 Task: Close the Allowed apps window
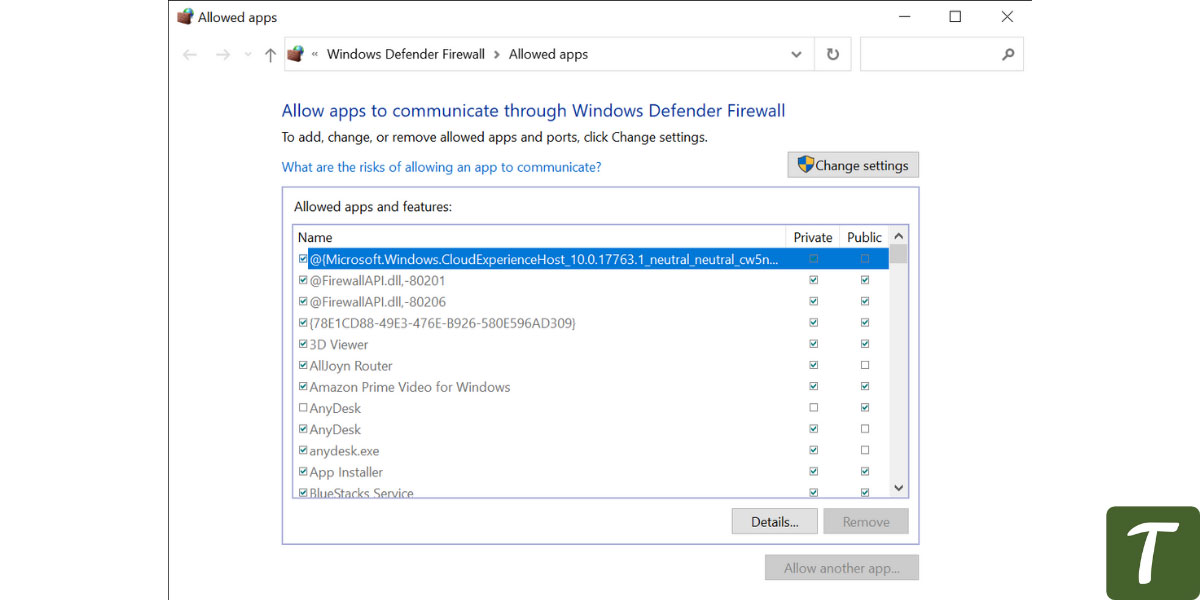(x=1007, y=17)
